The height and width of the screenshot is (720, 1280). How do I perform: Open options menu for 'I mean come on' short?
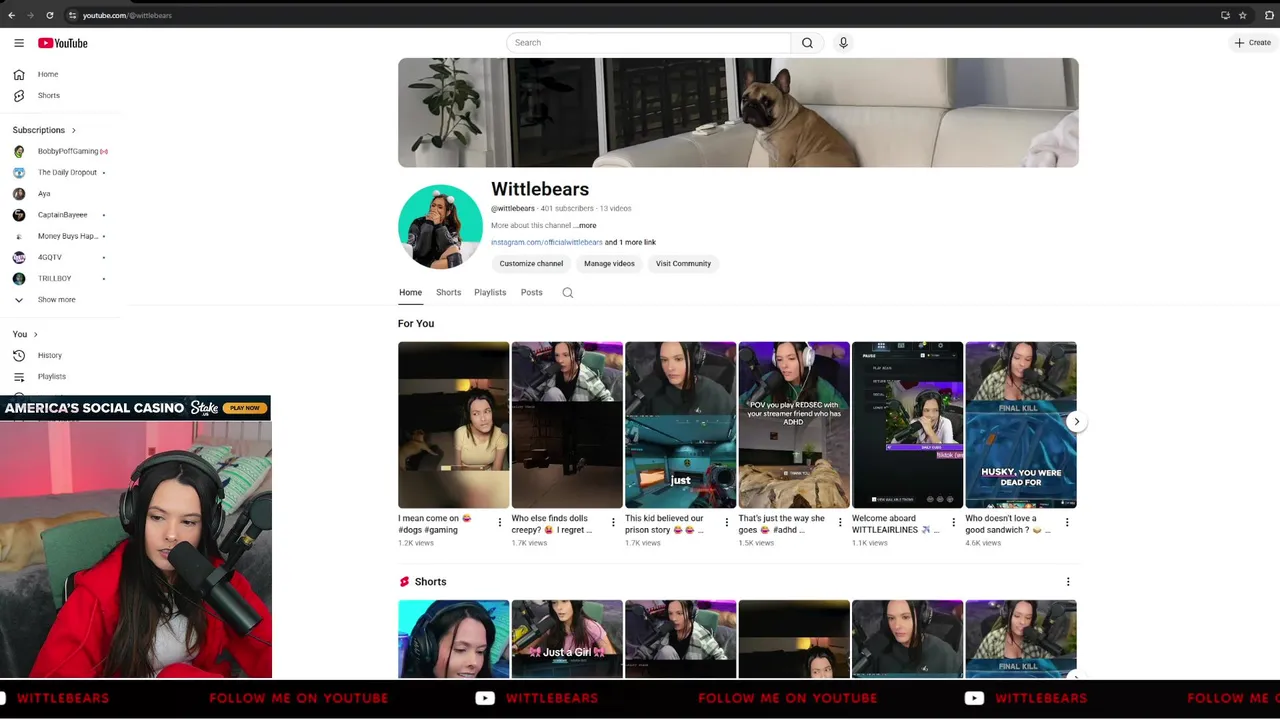coord(500,522)
